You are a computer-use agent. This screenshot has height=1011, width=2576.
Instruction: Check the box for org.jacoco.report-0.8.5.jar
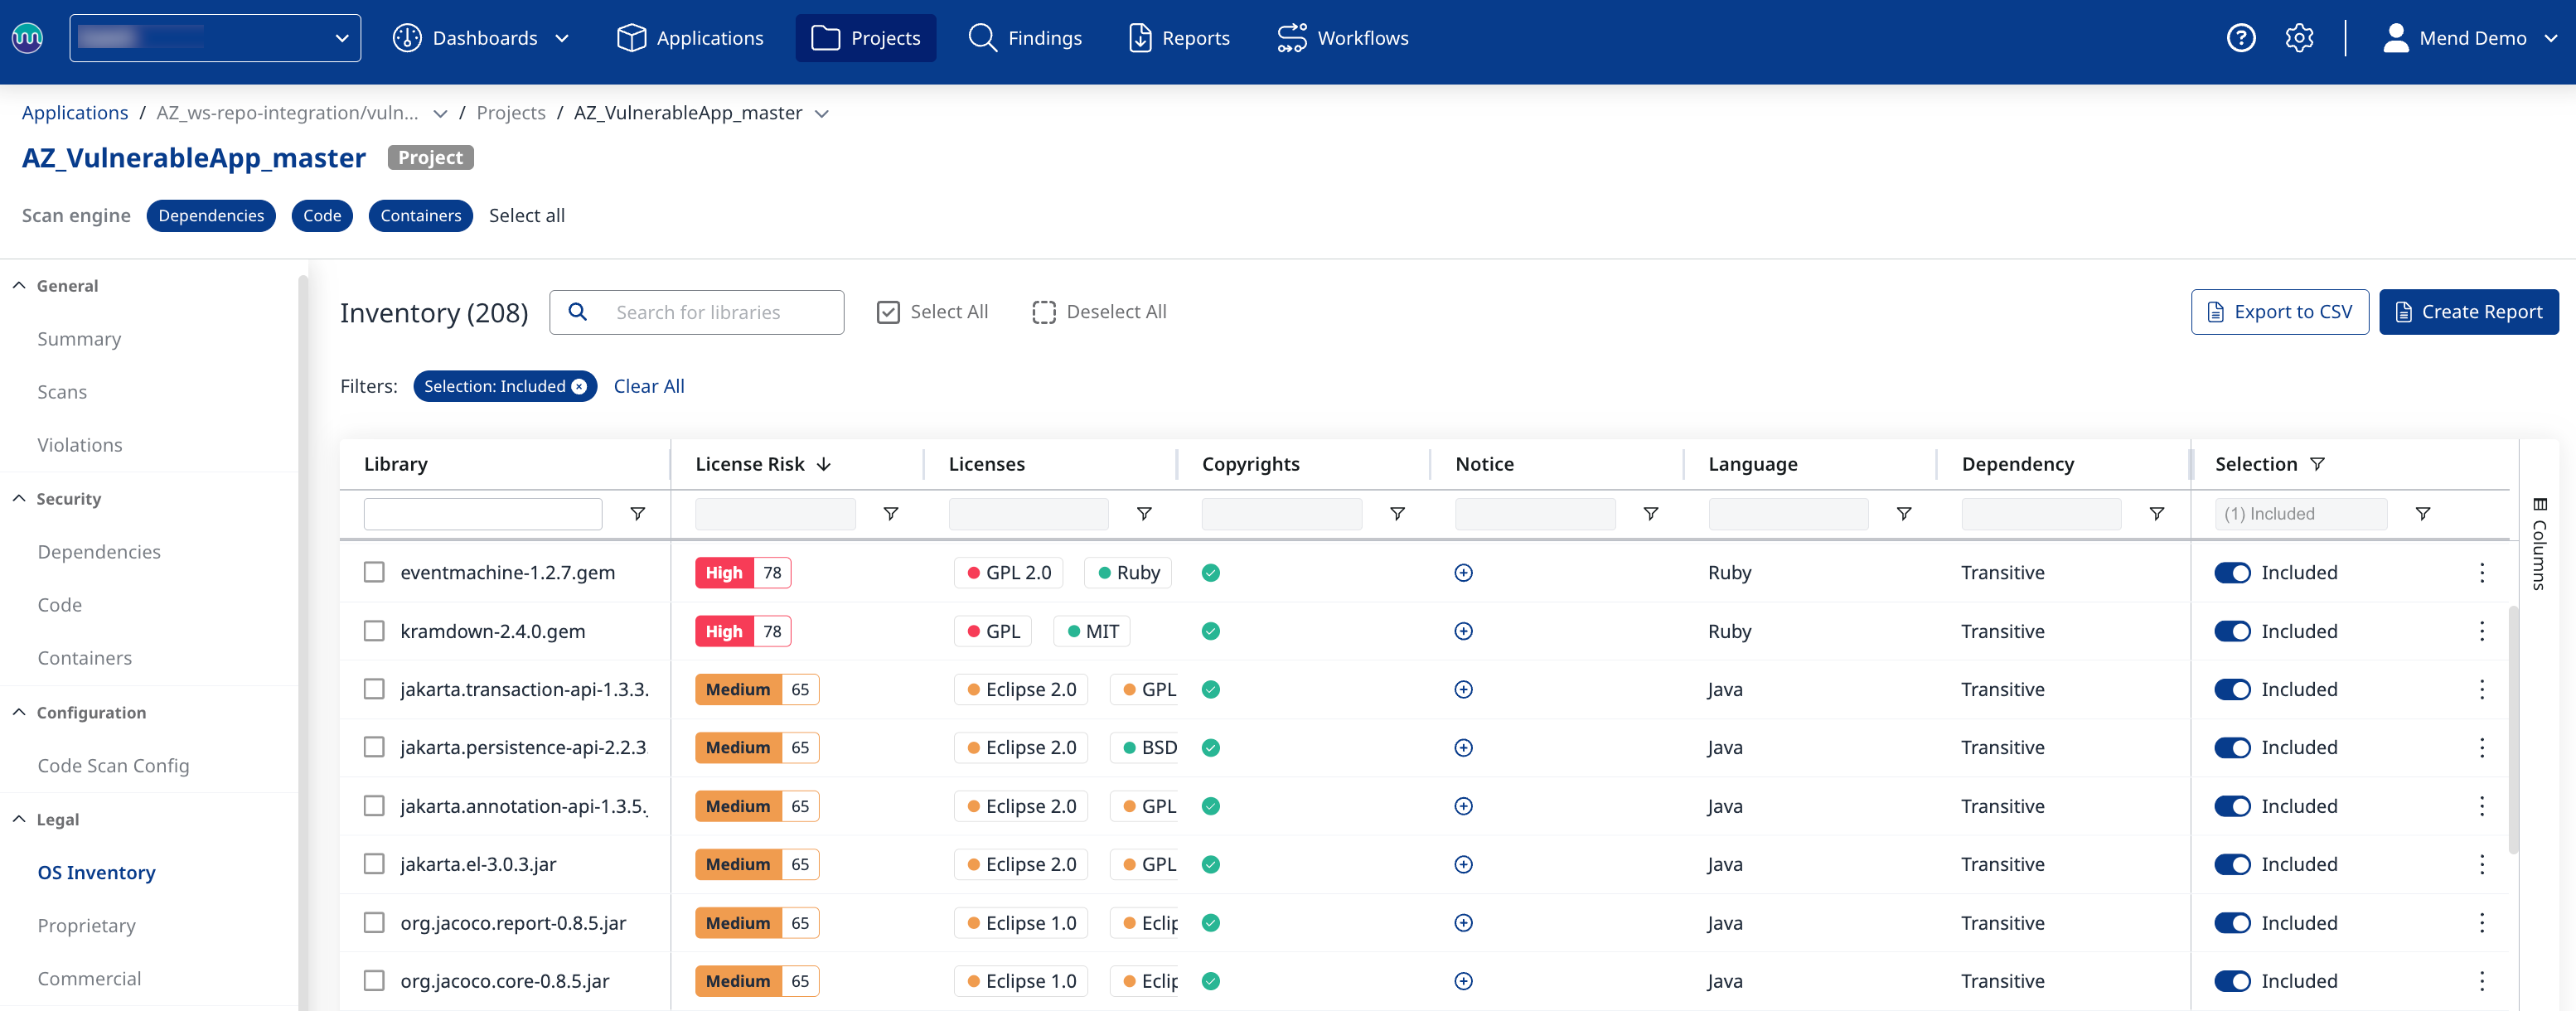(374, 923)
